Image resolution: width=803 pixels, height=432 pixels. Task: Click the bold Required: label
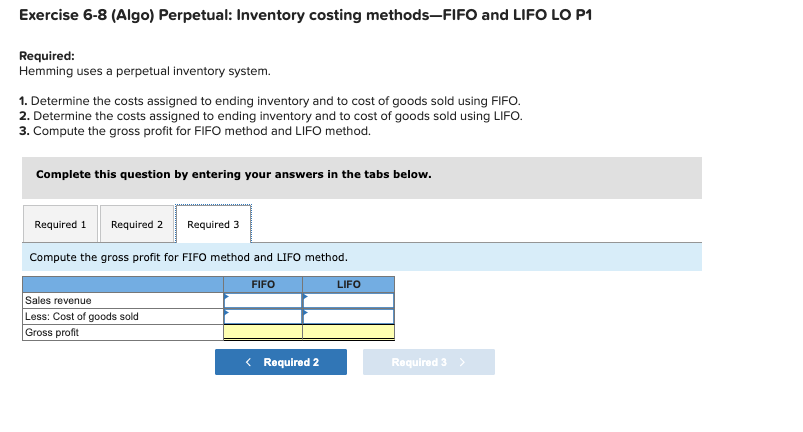tap(47, 56)
